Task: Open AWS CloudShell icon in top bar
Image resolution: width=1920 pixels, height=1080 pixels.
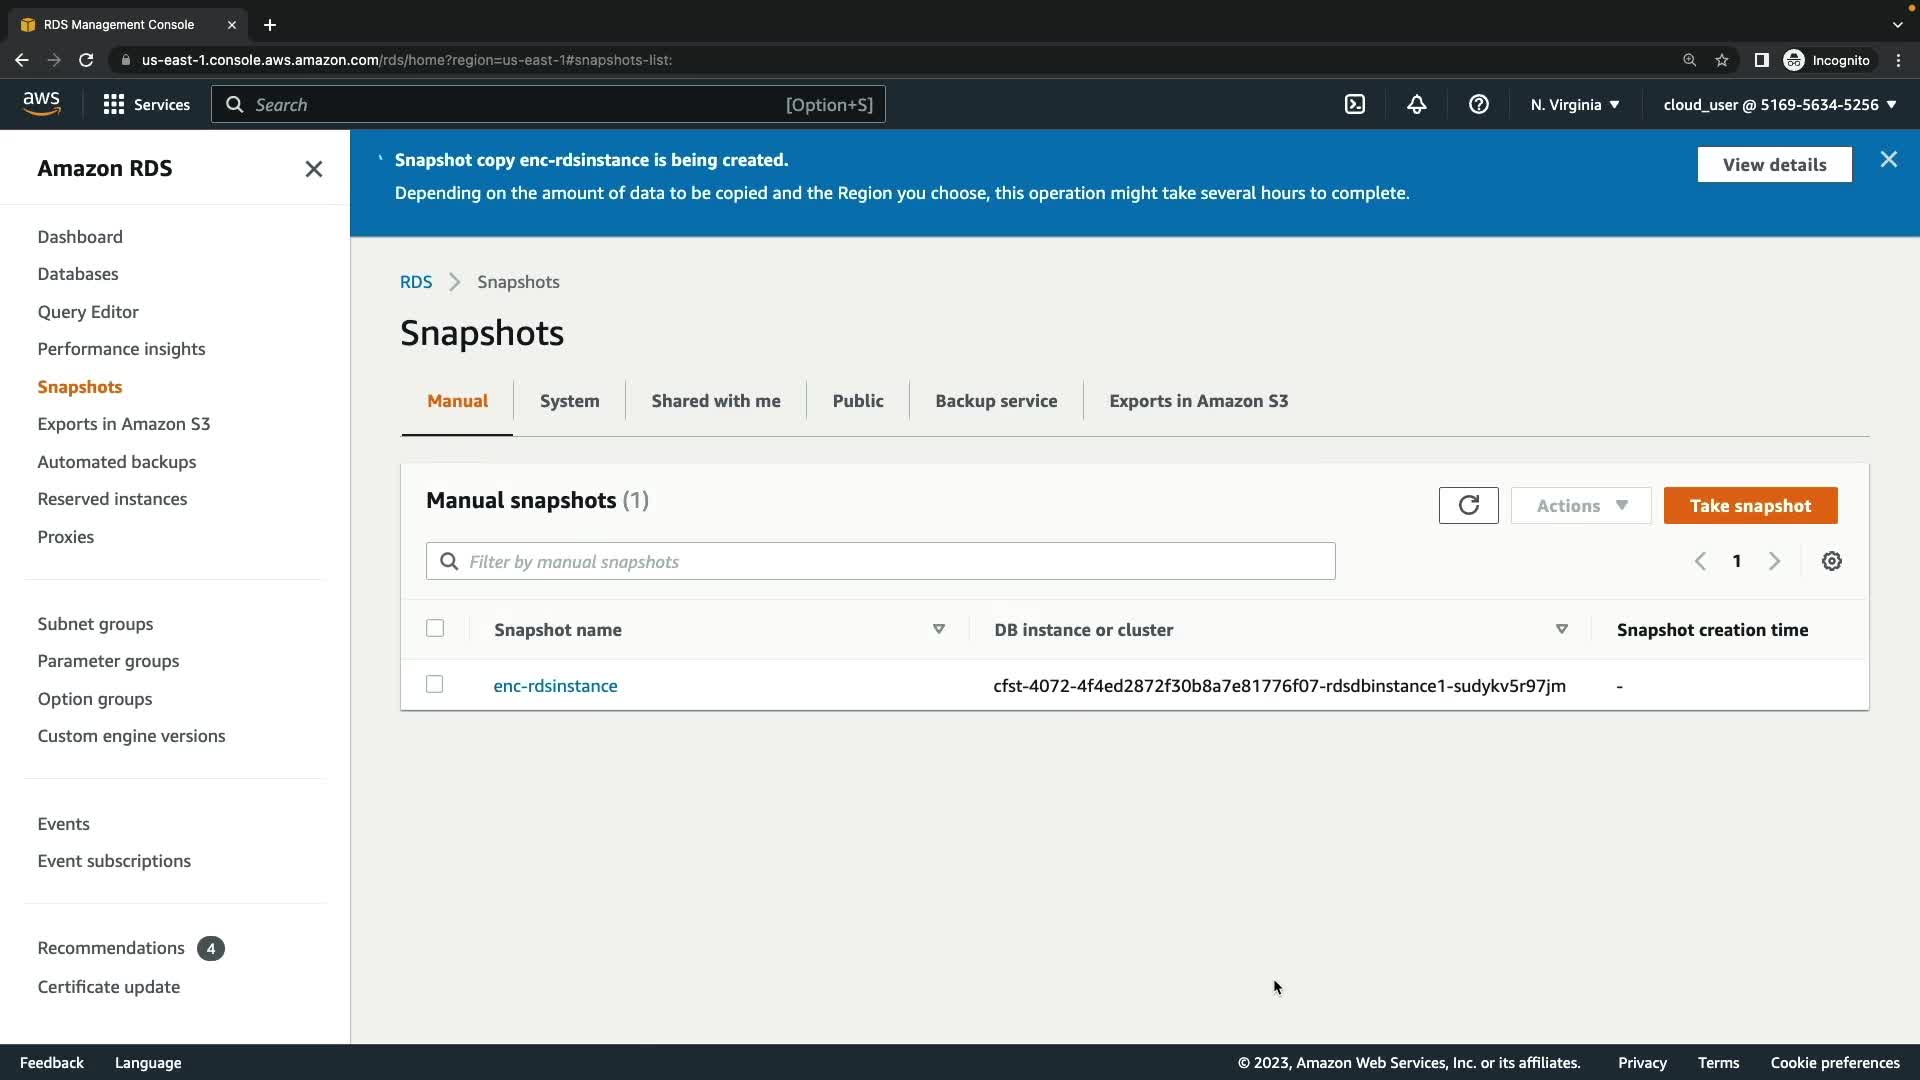Action: click(1354, 104)
